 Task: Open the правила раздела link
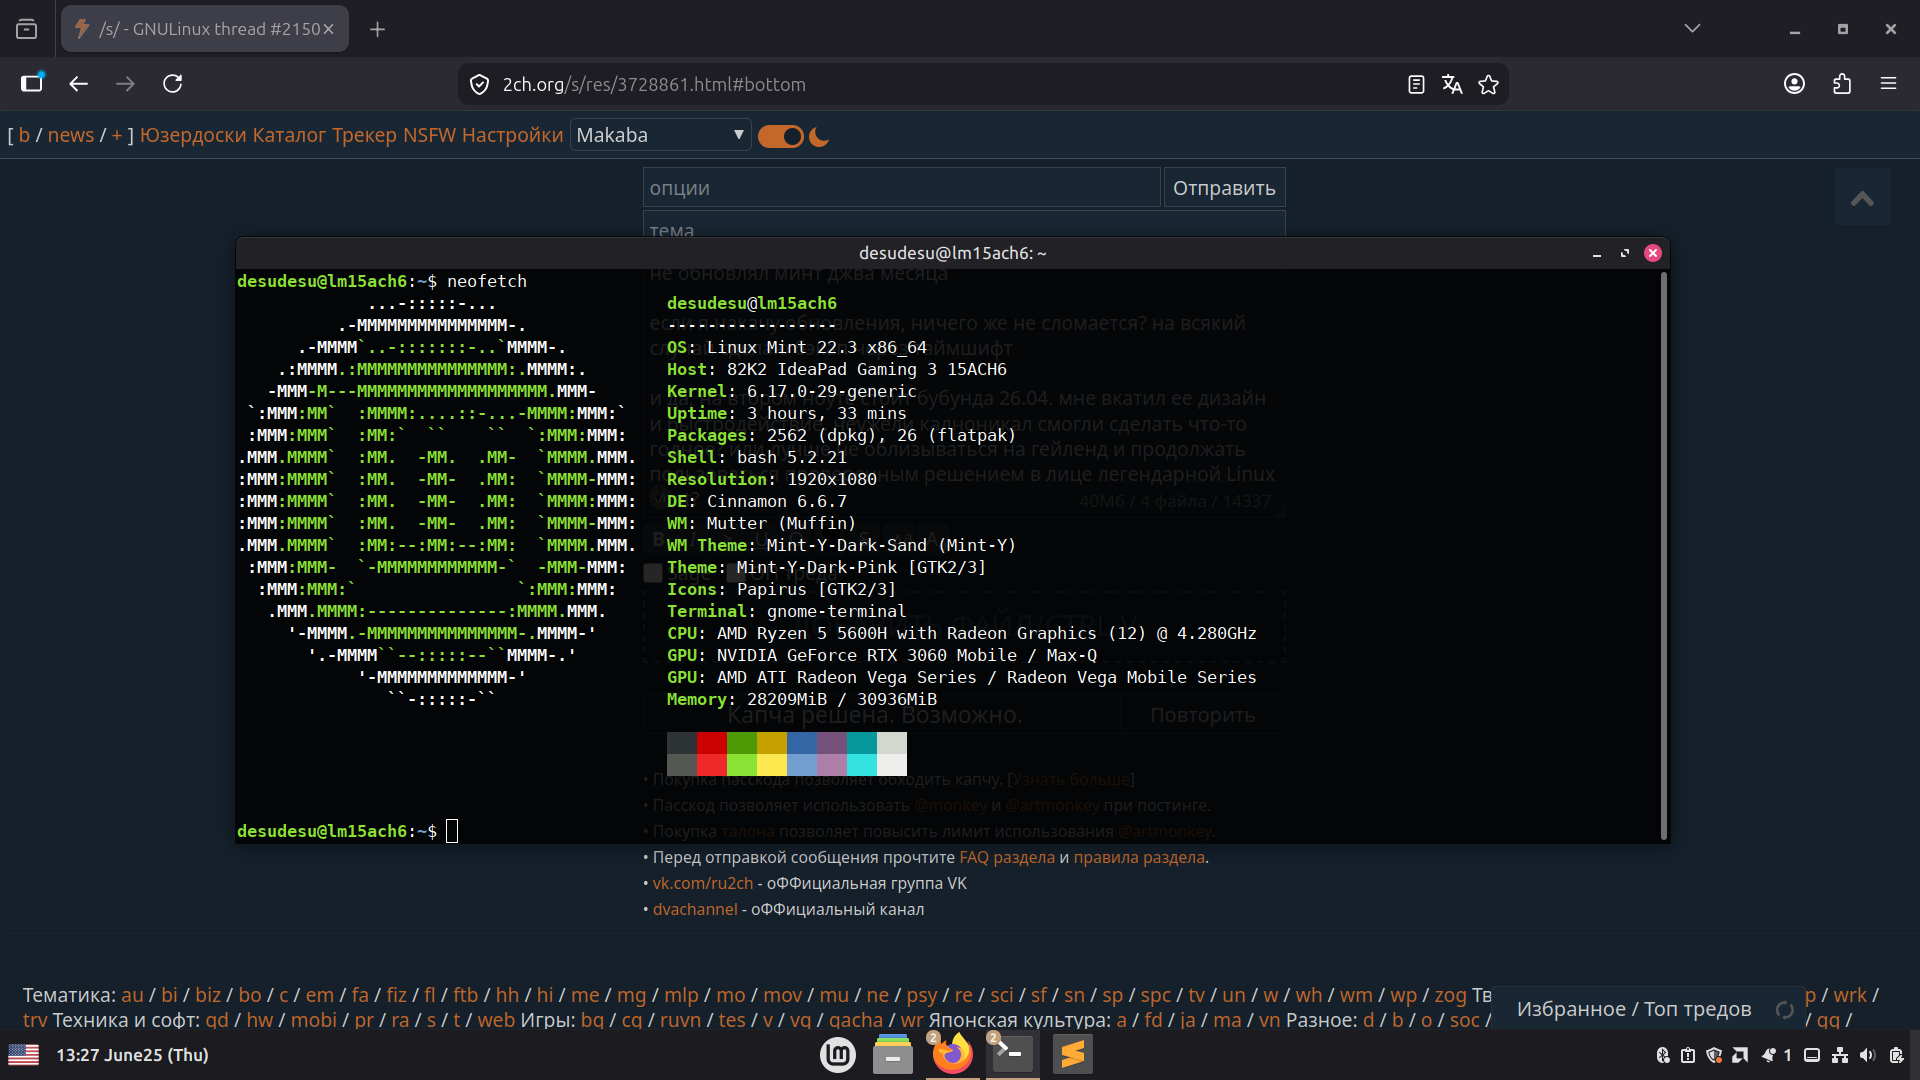(x=1139, y=857)
